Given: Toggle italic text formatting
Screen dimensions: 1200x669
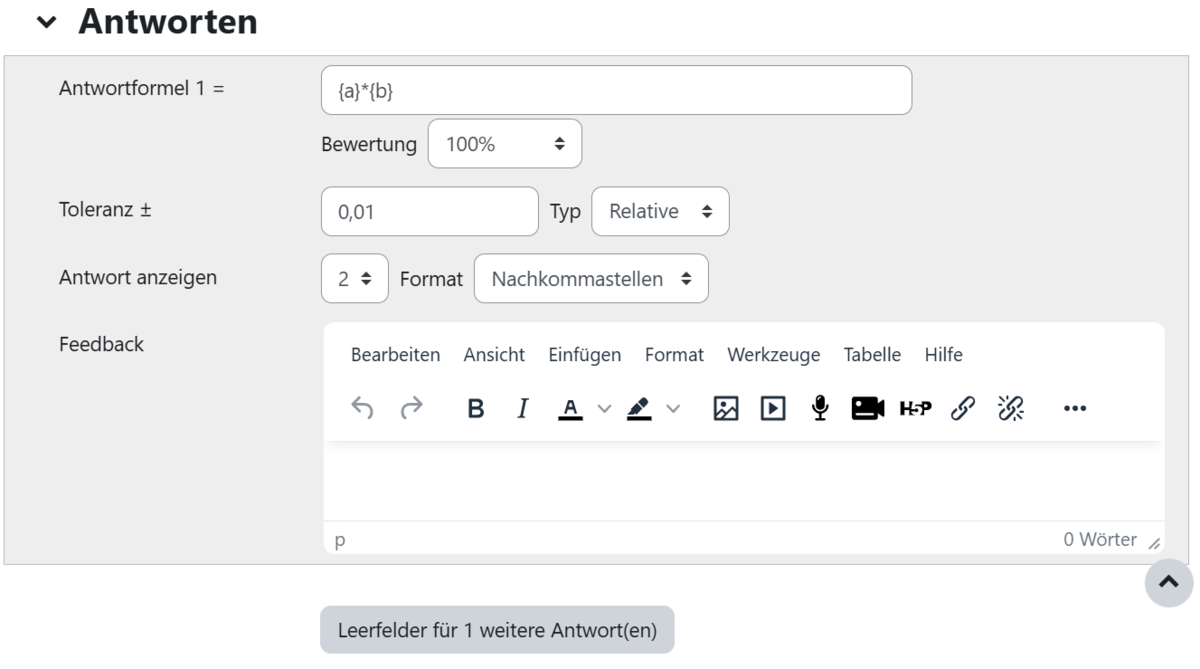Looking at the screenshot, I should pos(522,408).
